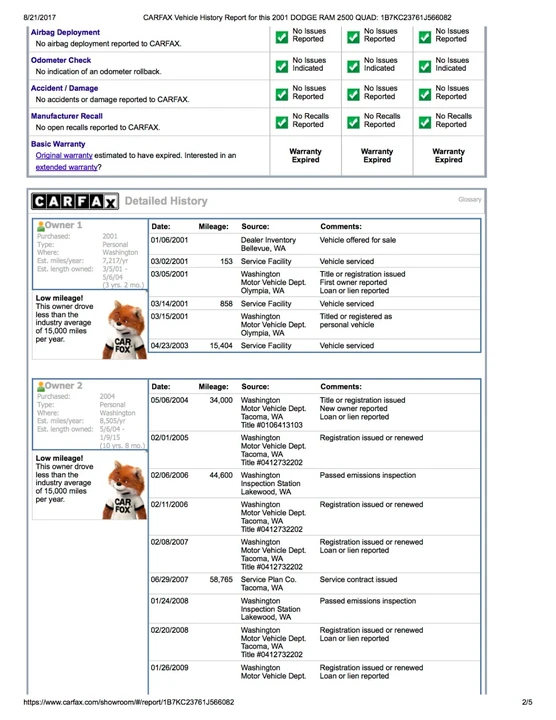Click last green checkmark in Accident / Damage row
This screenshot has height=720, width=556.
[x=425, y=94]
